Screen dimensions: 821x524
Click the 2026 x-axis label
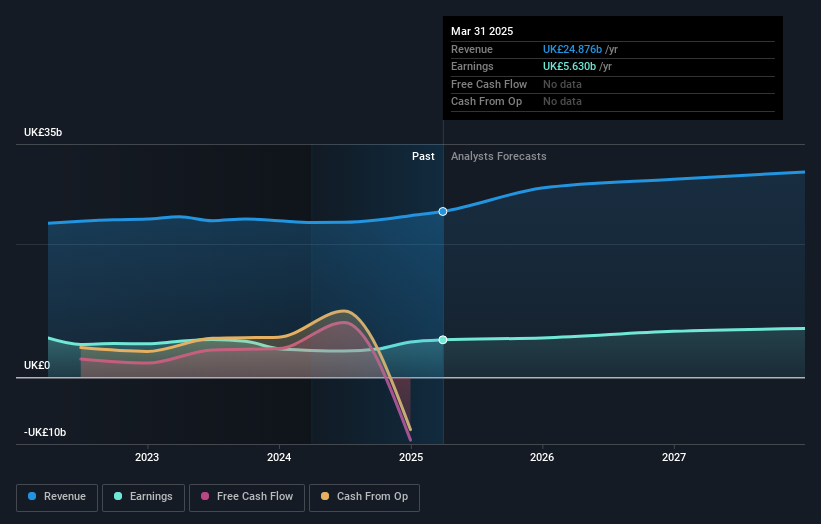[542, 458]
